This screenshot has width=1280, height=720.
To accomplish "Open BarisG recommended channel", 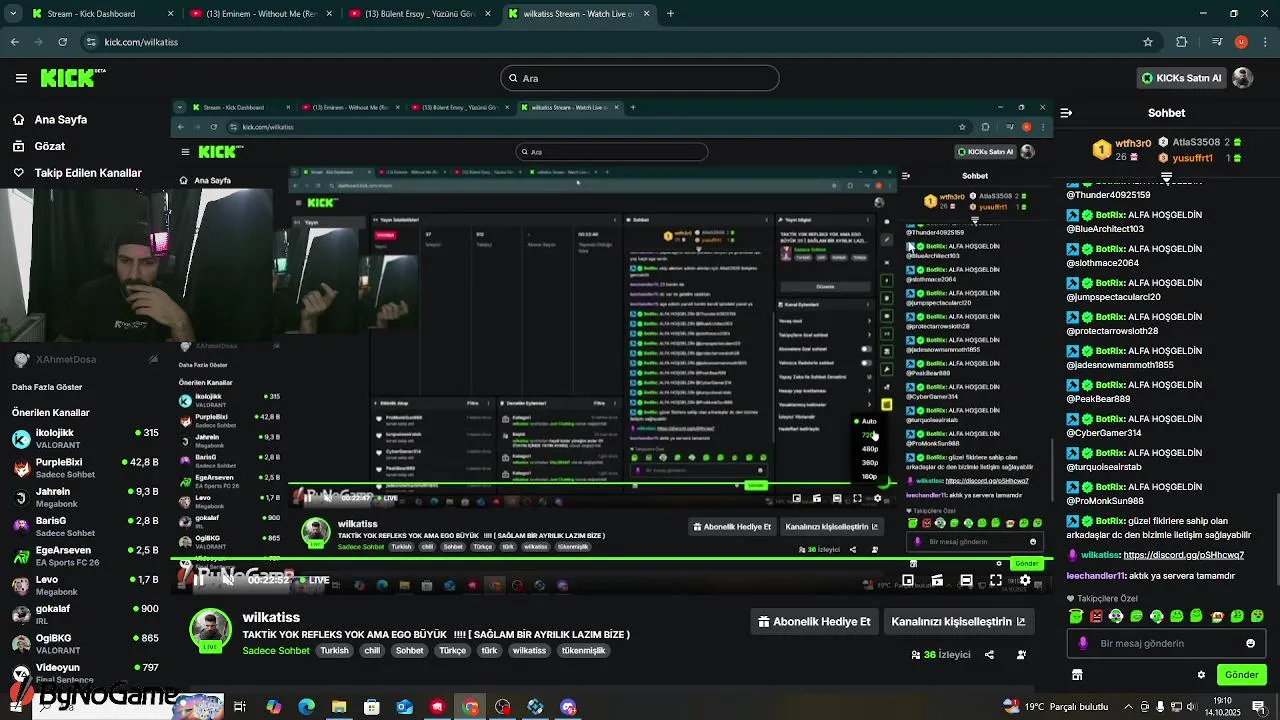I will (x=85, y=526).
